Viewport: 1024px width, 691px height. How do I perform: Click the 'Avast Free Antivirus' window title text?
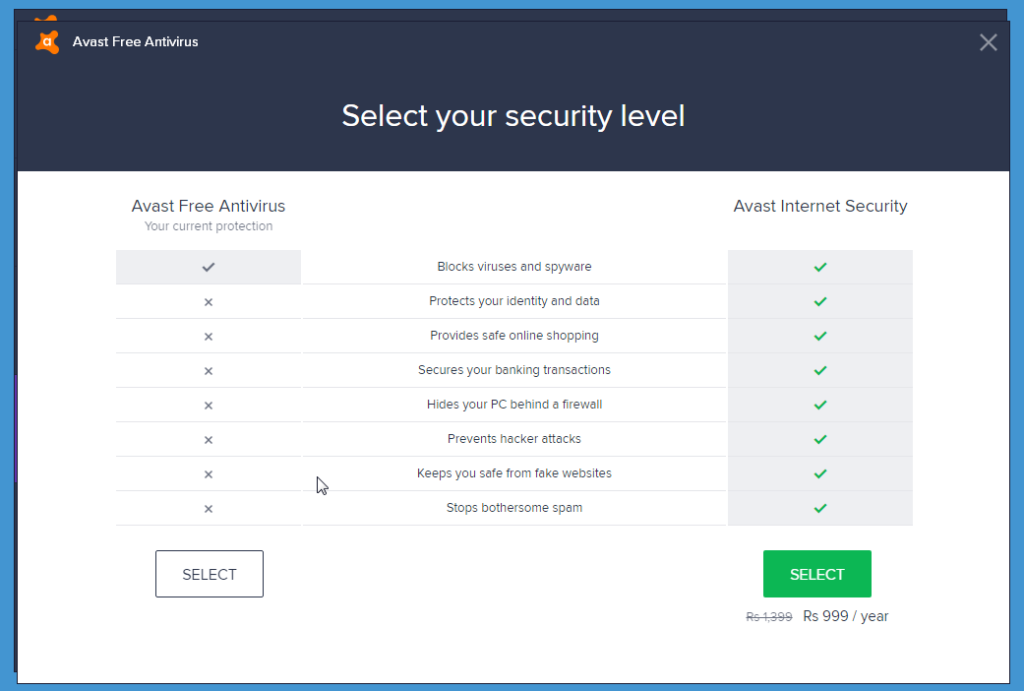click(135, 42)
